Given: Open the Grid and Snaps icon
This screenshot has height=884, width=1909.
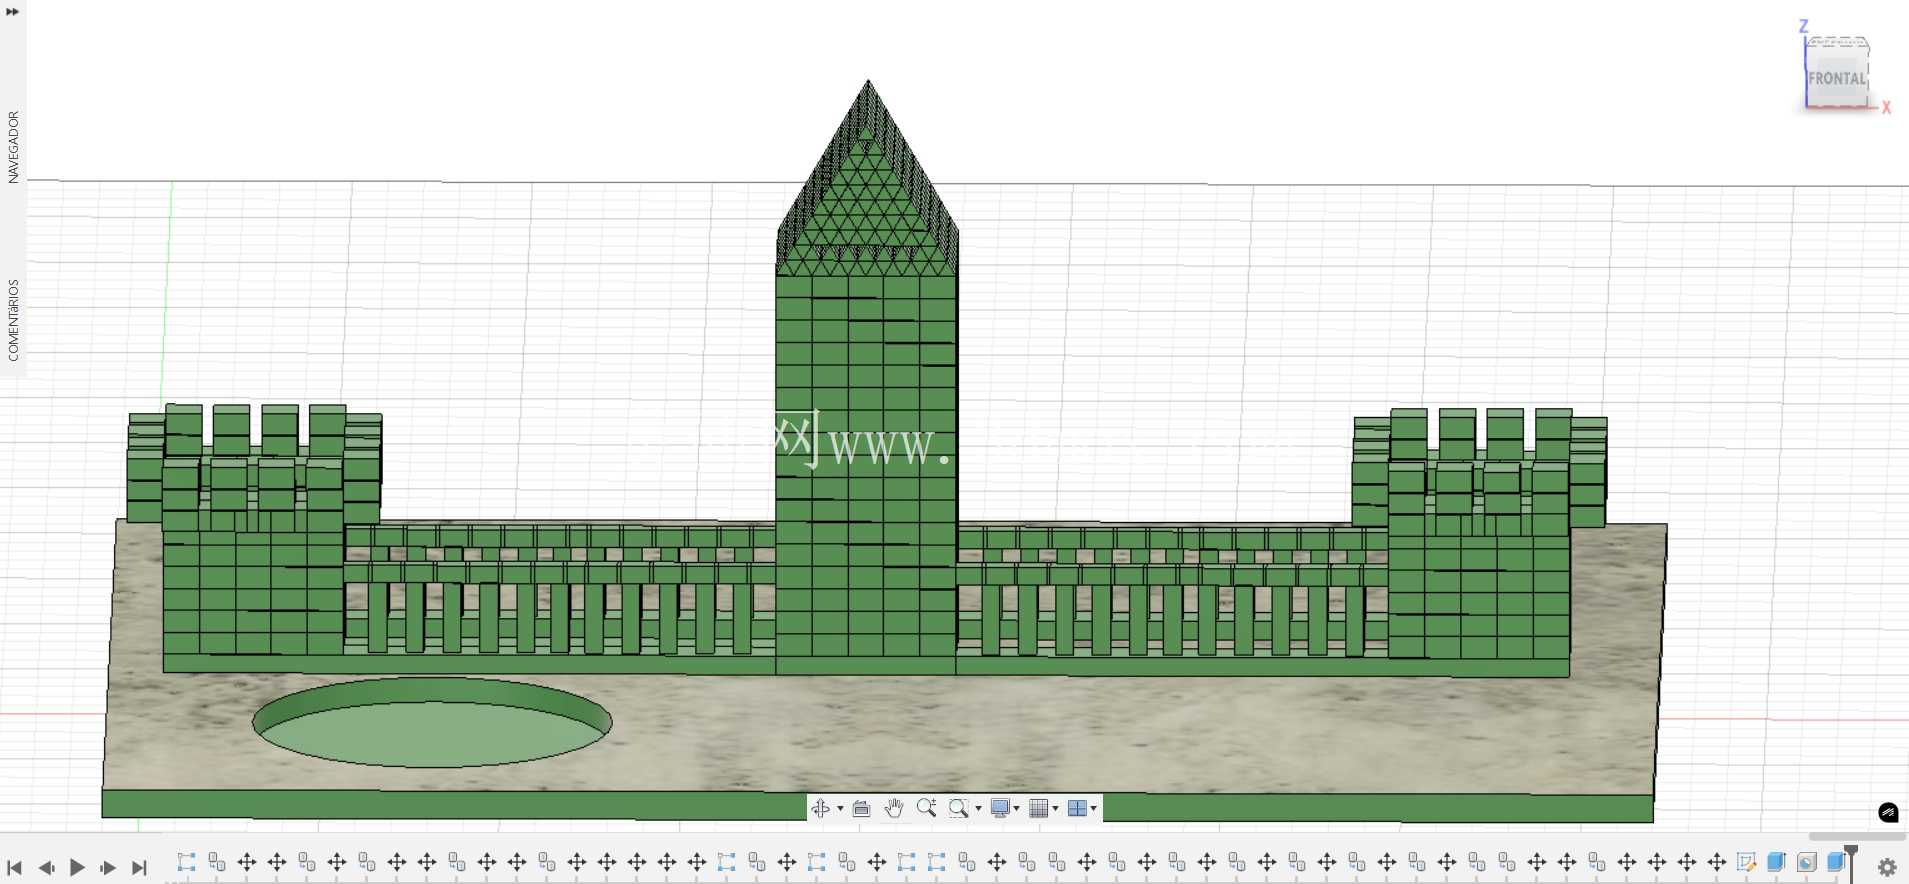Looking at the screenshot, I should click(1039, 808).
